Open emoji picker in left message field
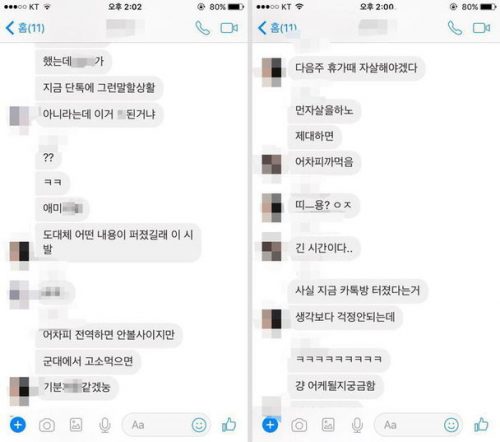 (x=199, y=425)
